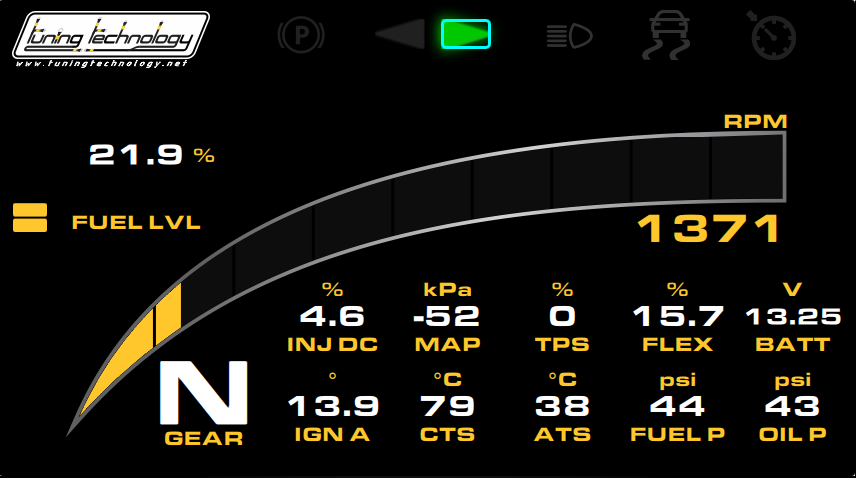
Task: Click the 13.25 battery voltage value
Action: [793, 316]
